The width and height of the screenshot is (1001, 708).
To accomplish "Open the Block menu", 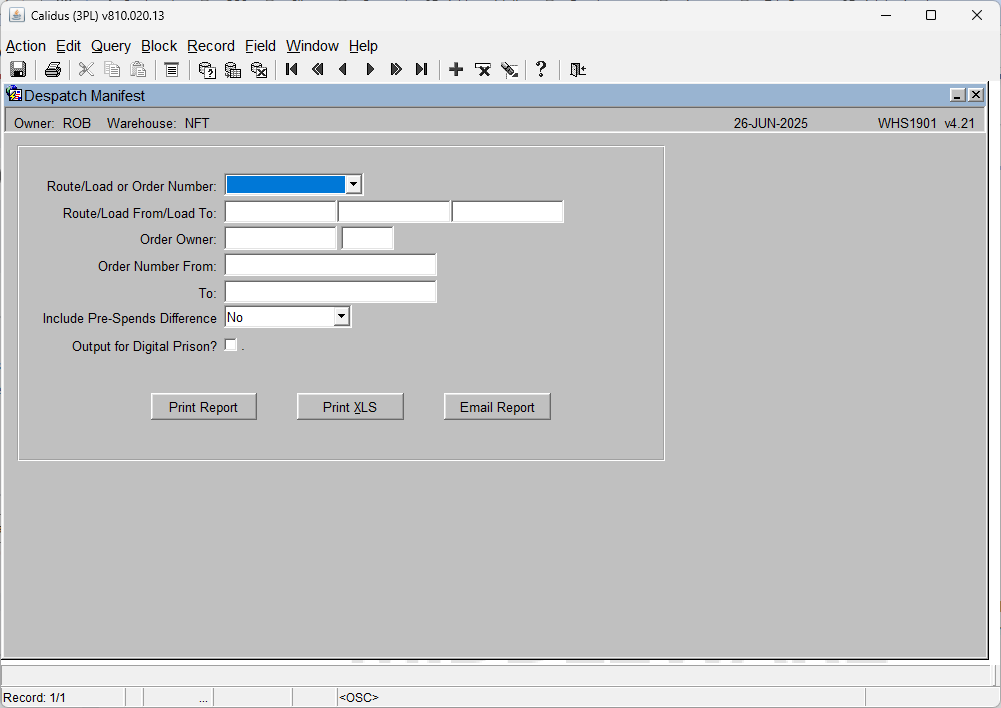I will point(159,46).
